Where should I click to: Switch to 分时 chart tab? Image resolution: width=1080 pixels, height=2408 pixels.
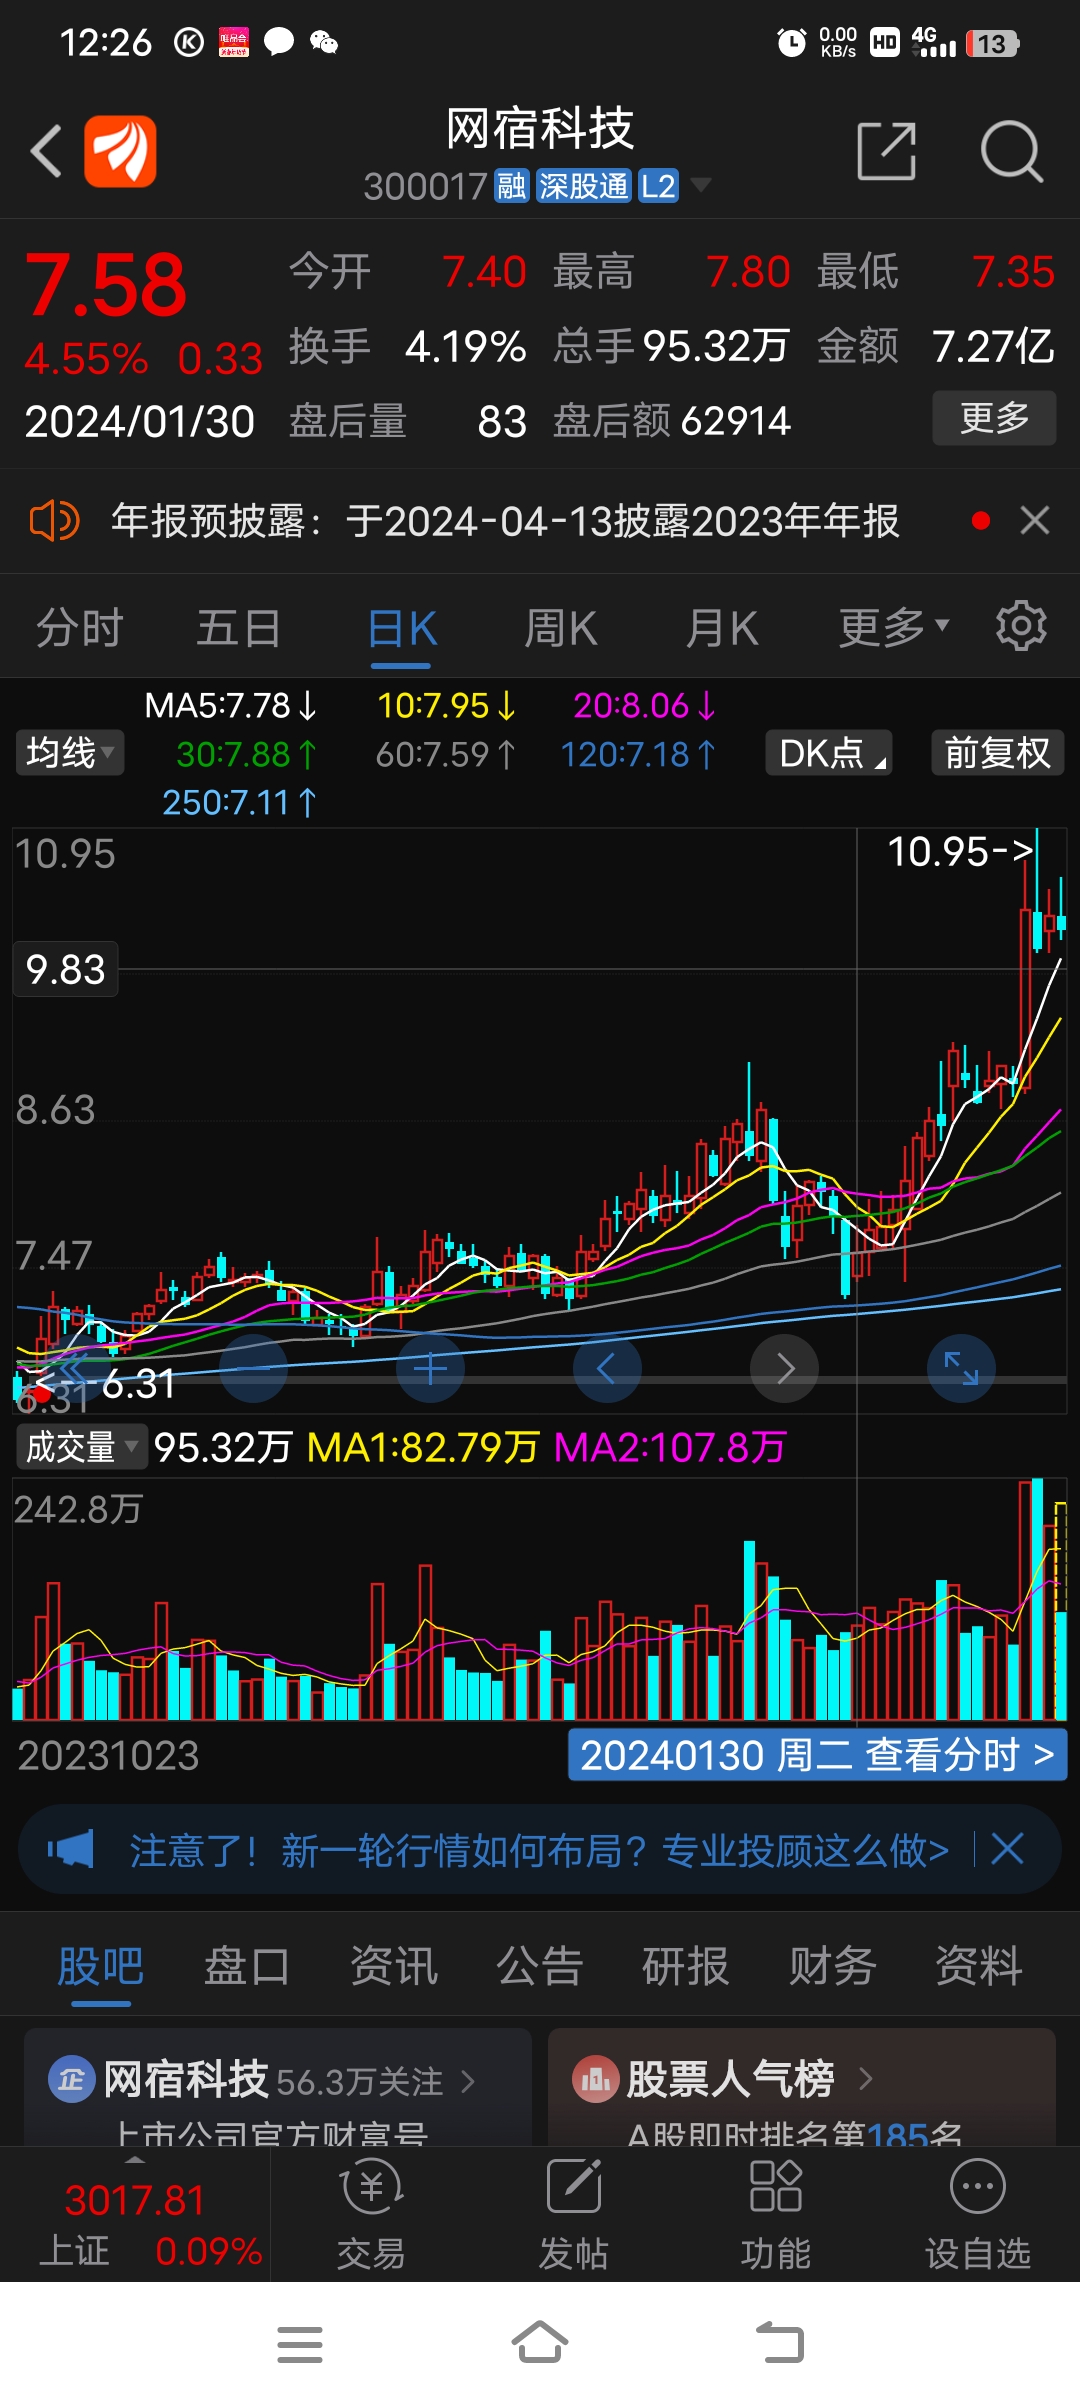pos(80,628)
